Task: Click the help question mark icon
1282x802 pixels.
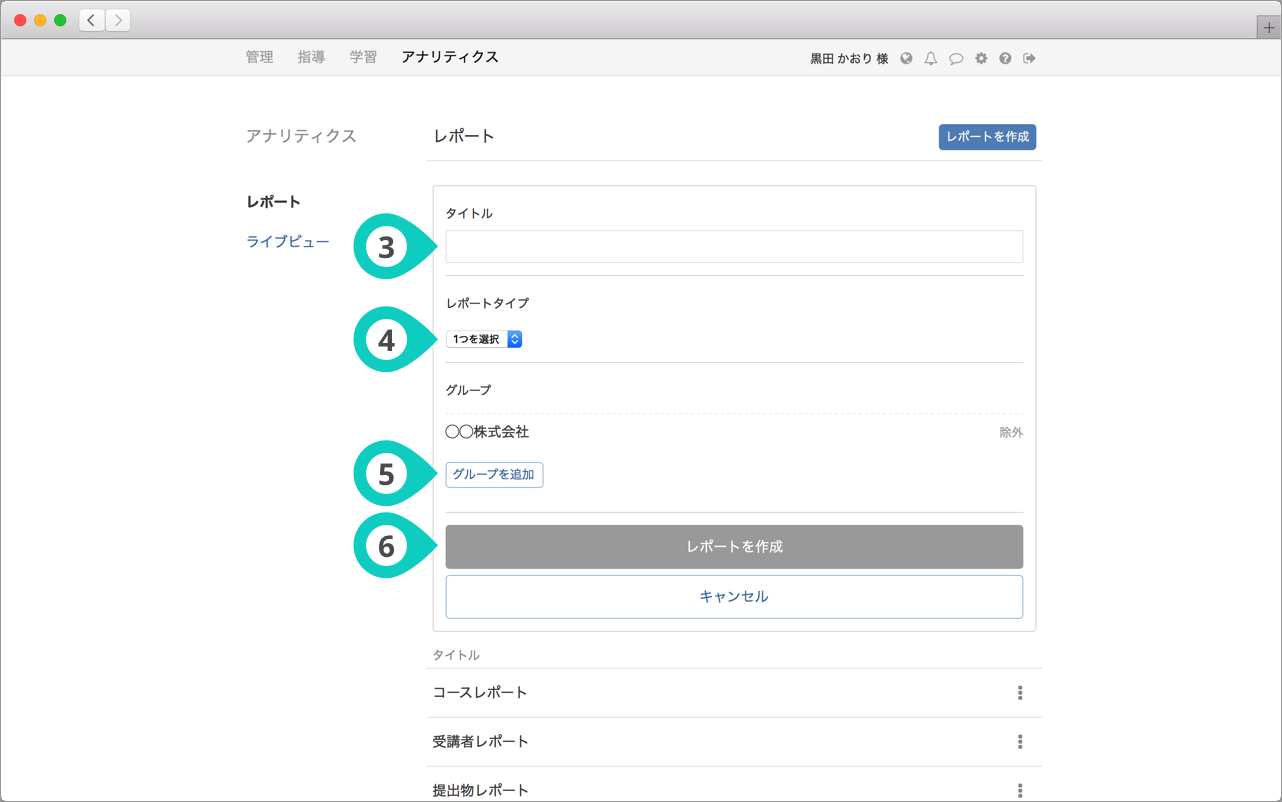Action: [1005, 58]
